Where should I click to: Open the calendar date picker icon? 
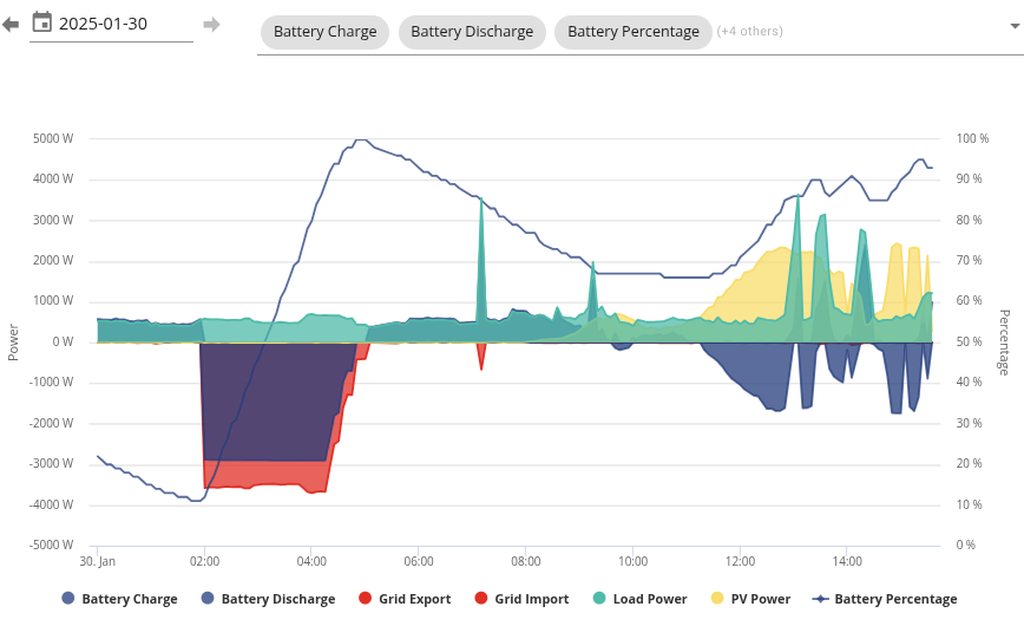click(x=42, y=22)
